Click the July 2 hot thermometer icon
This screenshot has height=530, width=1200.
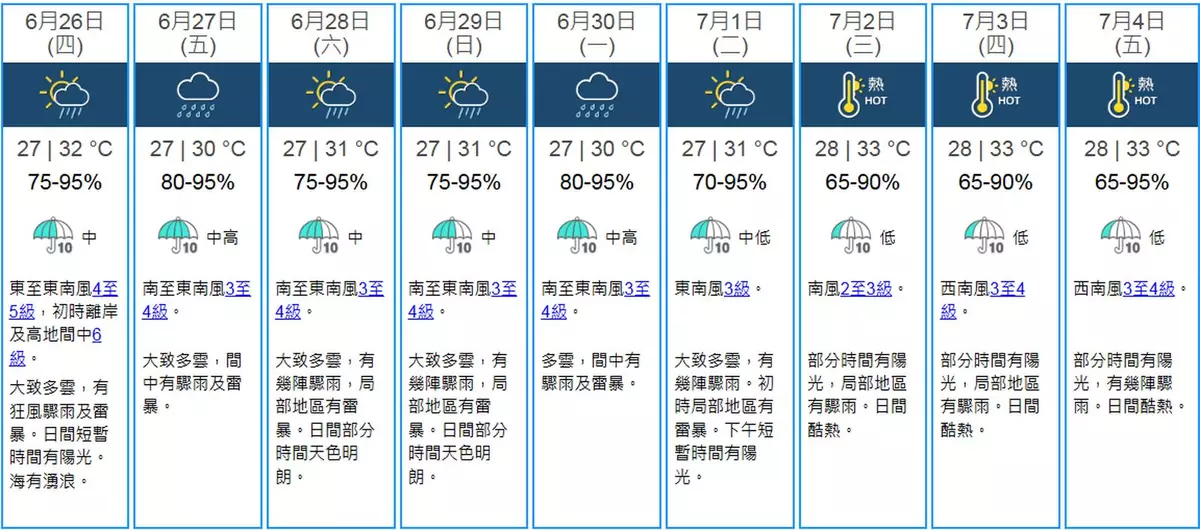862,94
